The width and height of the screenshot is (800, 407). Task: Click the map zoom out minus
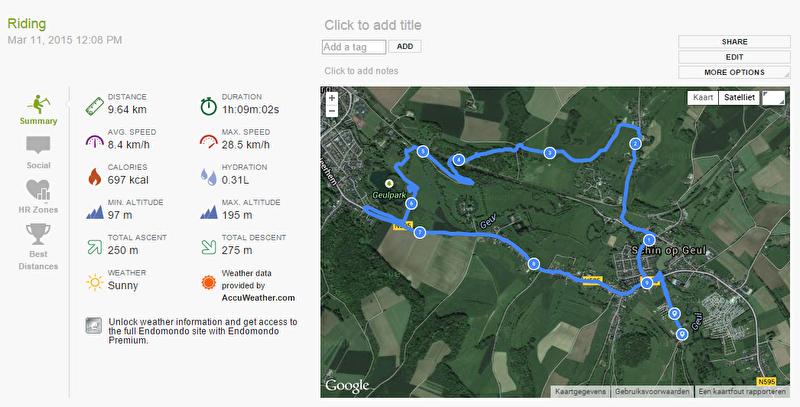click(x=332, y=111)
